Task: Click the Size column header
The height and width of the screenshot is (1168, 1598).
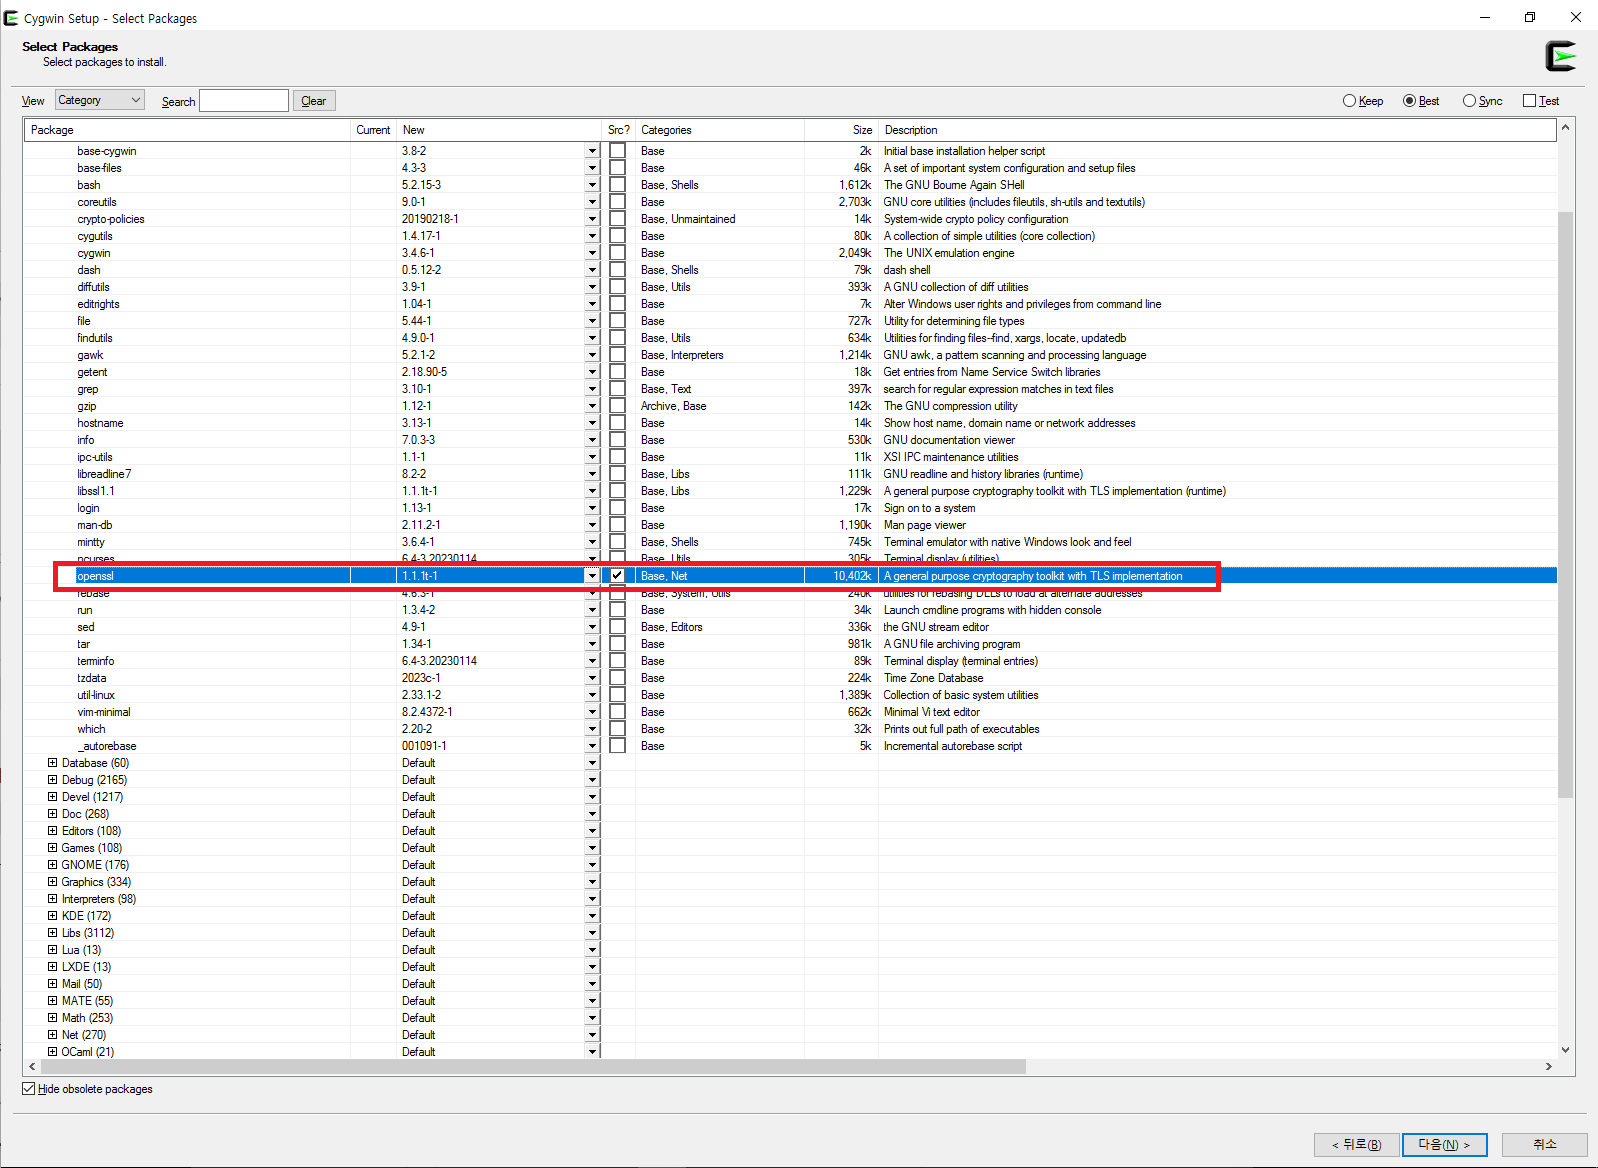Action: click(841, 130)
